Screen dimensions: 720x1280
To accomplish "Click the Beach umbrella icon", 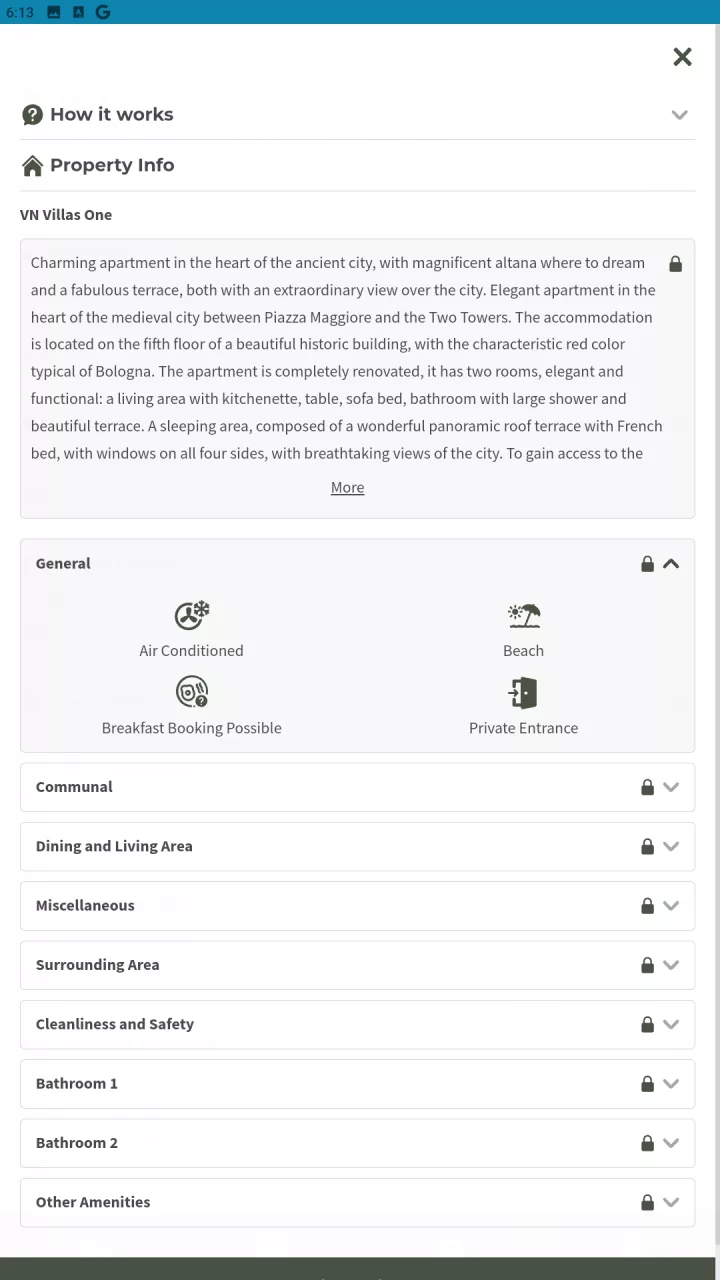I will click(x=524, y=616).
